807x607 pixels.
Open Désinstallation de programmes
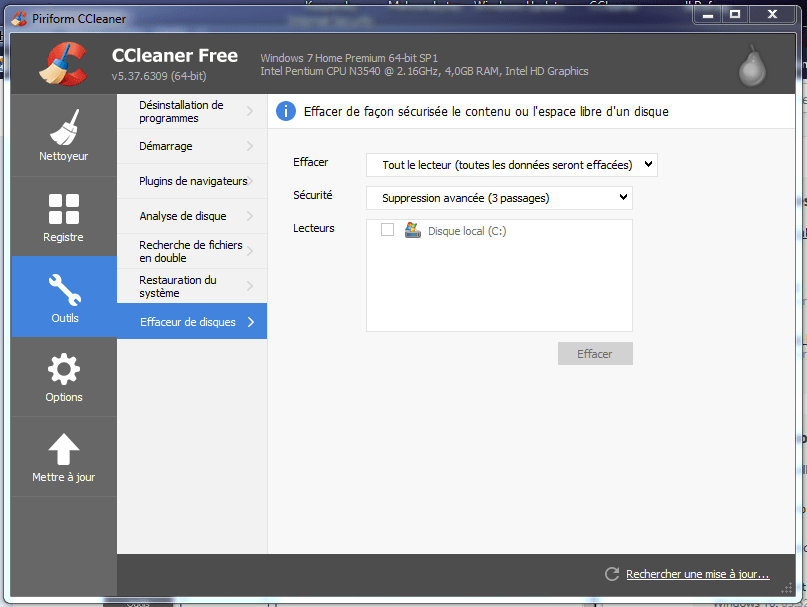tap(192, 111)
